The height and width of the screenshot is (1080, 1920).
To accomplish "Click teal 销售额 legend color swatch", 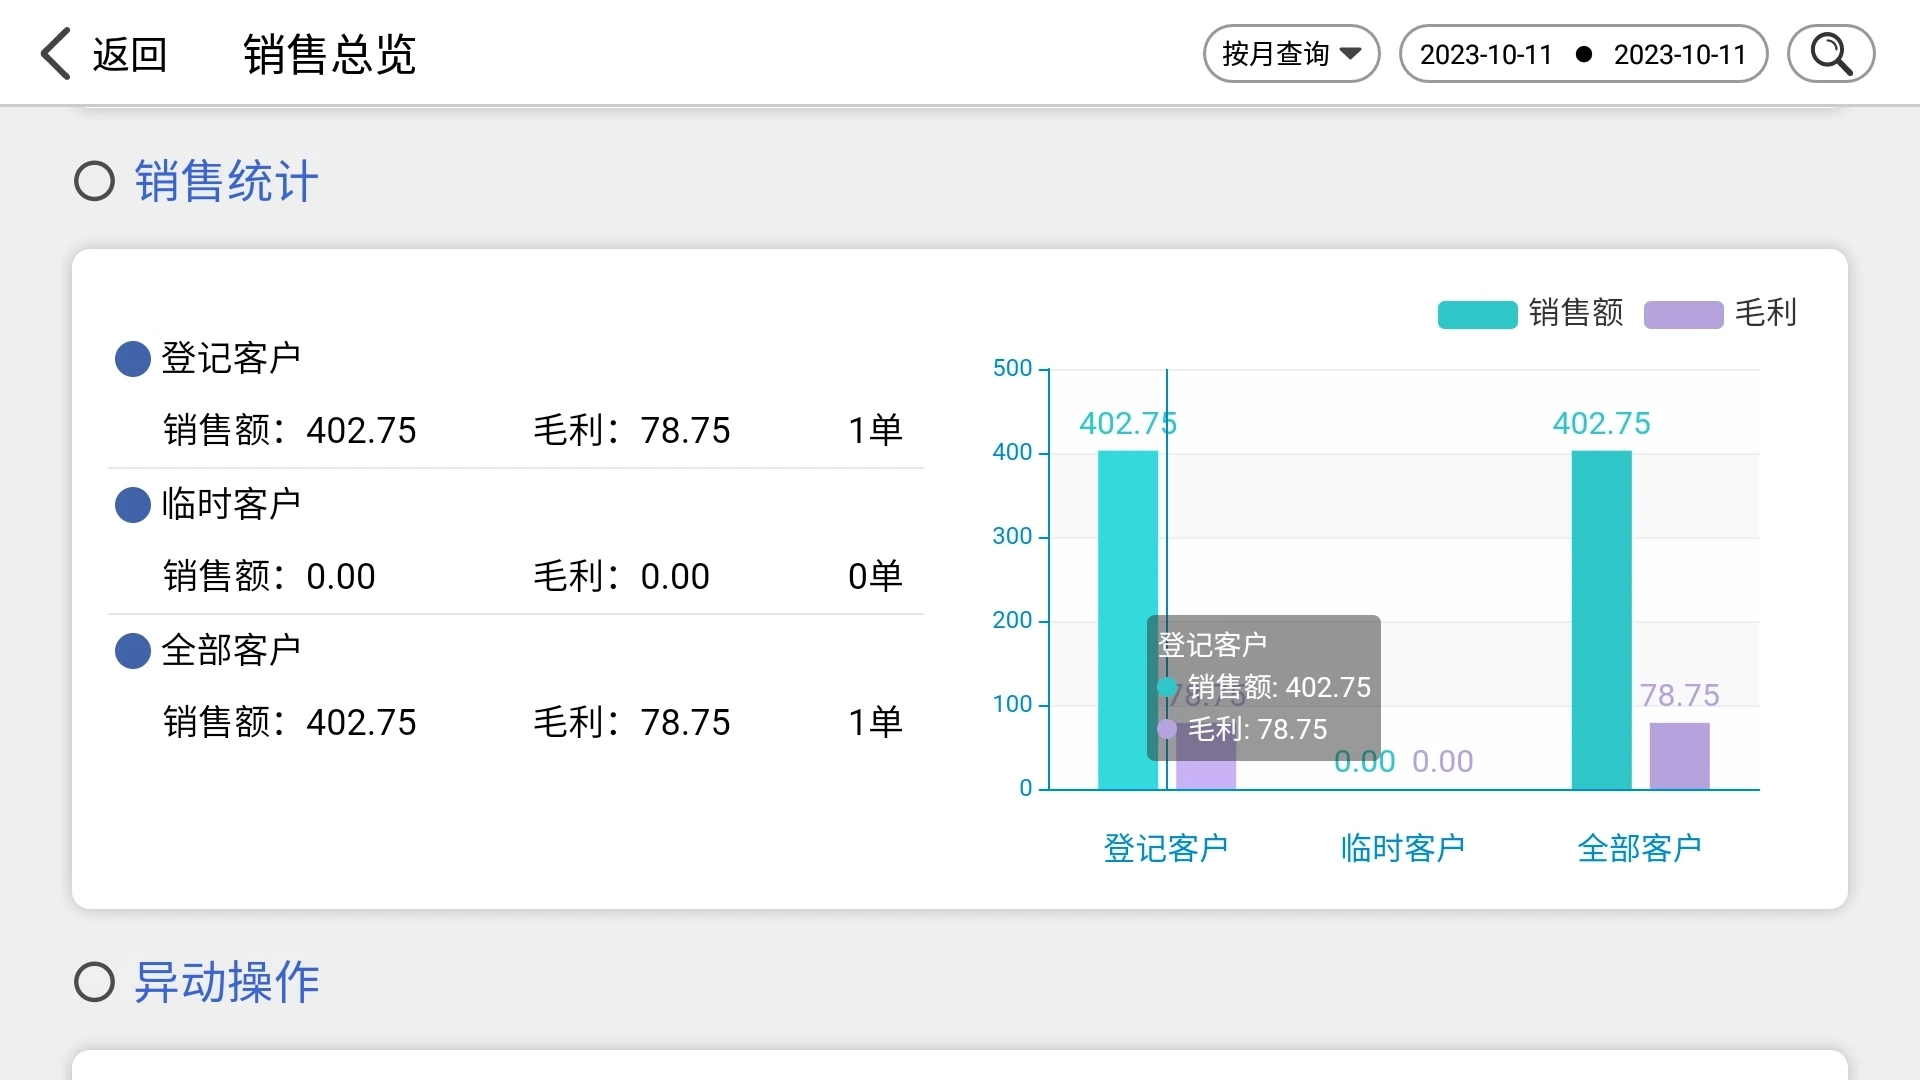I will pyautogui.click(x=1477, y=314).
